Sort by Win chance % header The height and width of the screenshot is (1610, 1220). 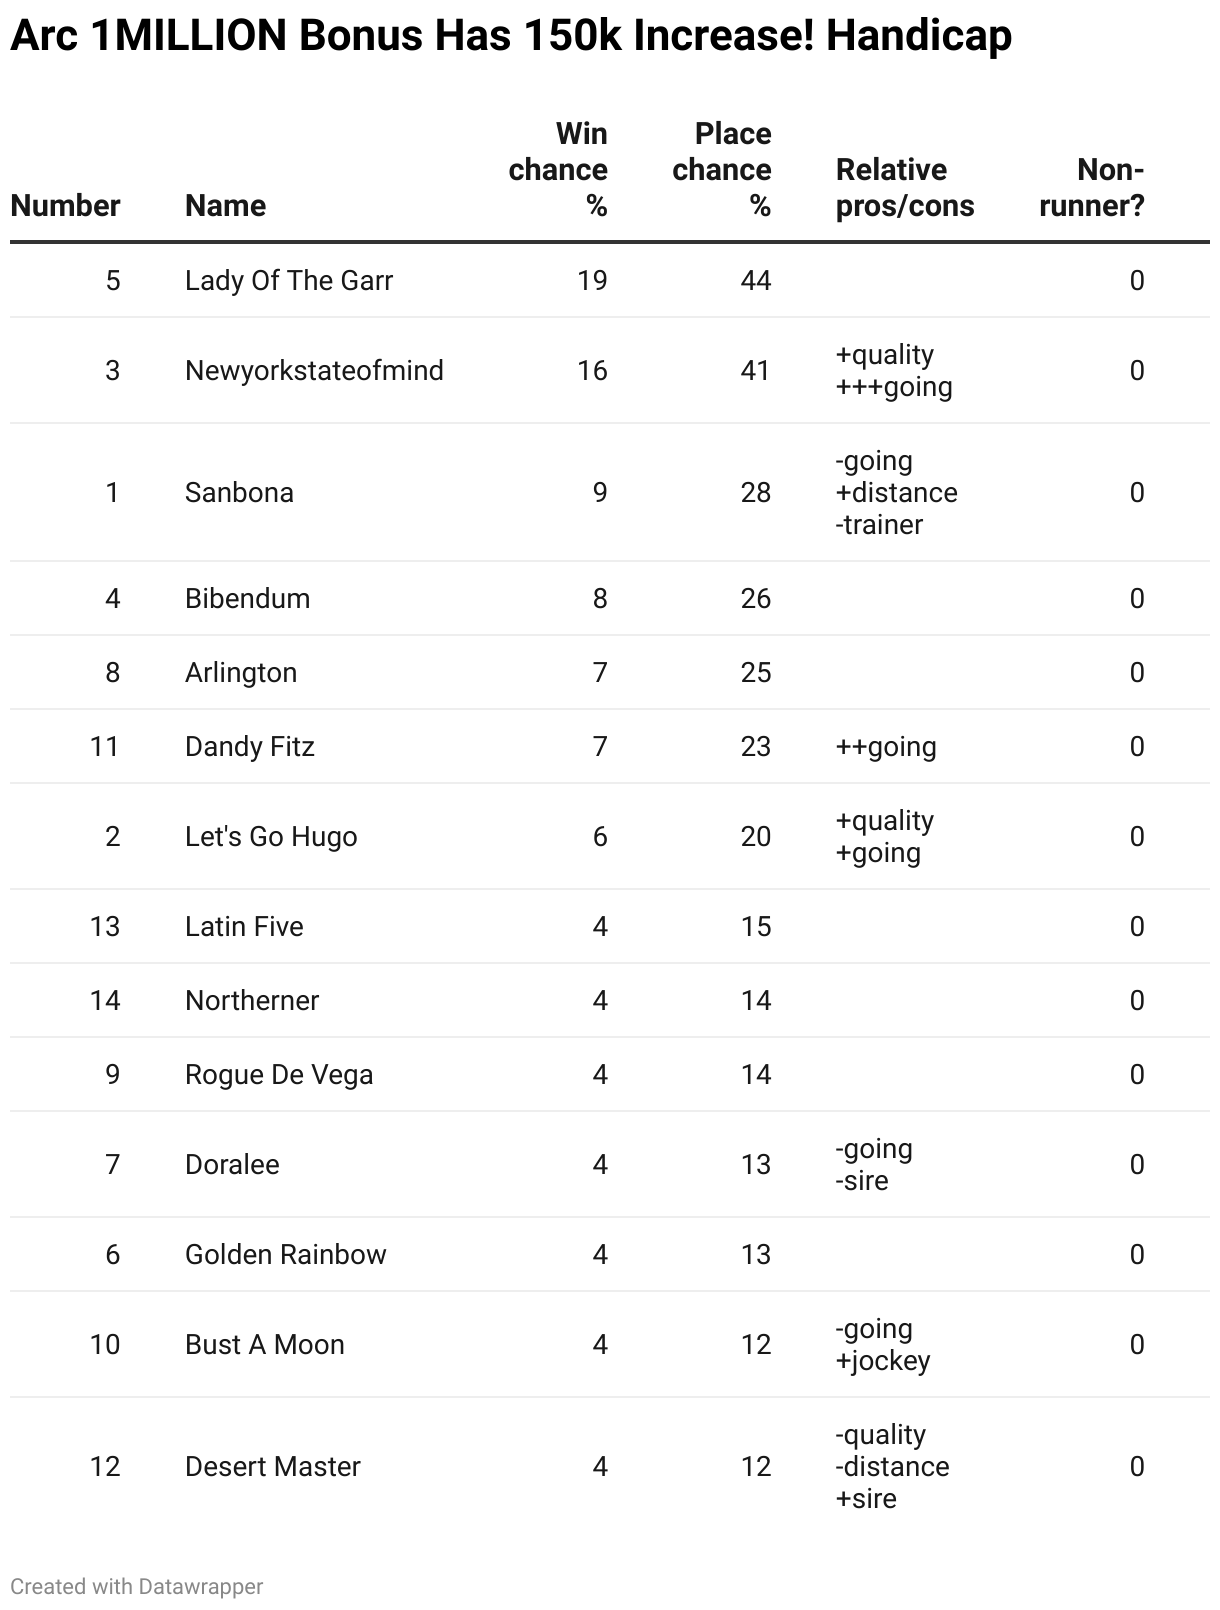click(x=558, y=170)
